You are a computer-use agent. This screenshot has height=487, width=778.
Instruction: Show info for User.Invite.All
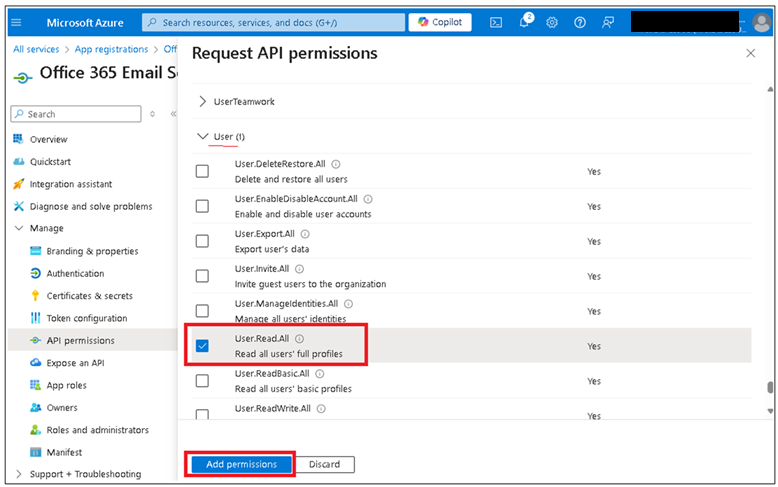click(299, 269)
